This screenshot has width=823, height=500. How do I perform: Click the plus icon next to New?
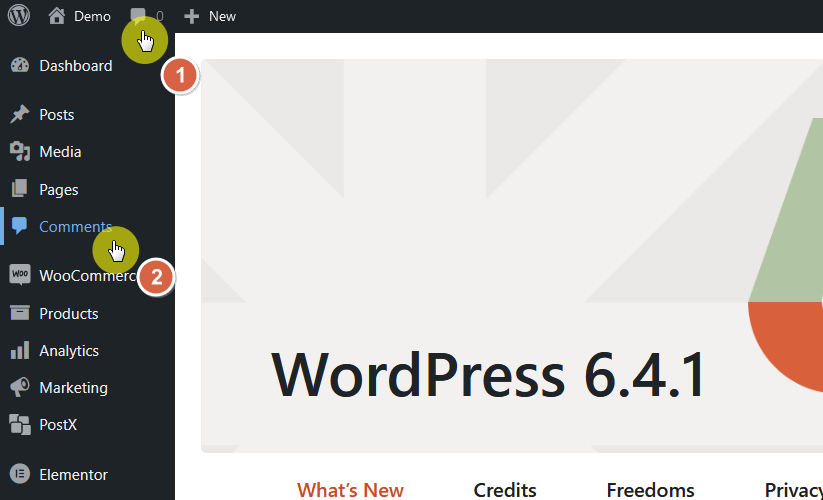tap(192, 16)
